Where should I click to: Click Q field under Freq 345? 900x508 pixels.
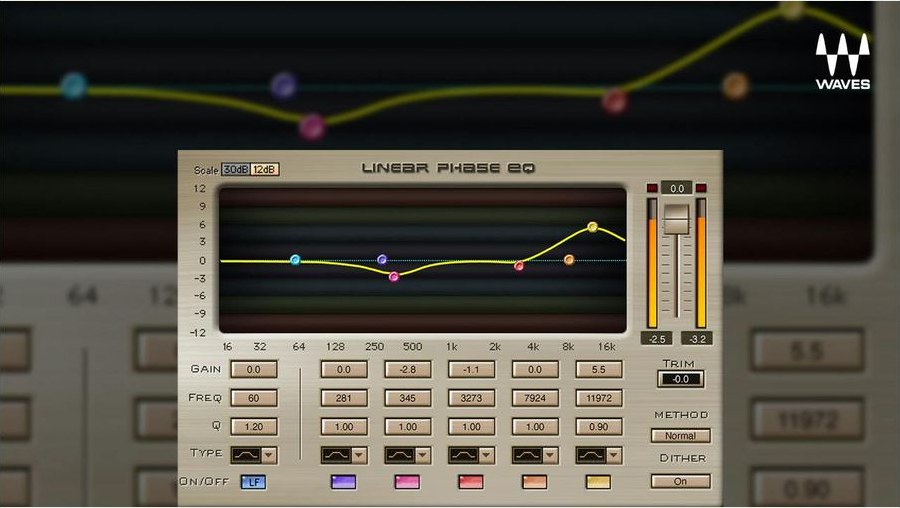[x=408, y=426]
